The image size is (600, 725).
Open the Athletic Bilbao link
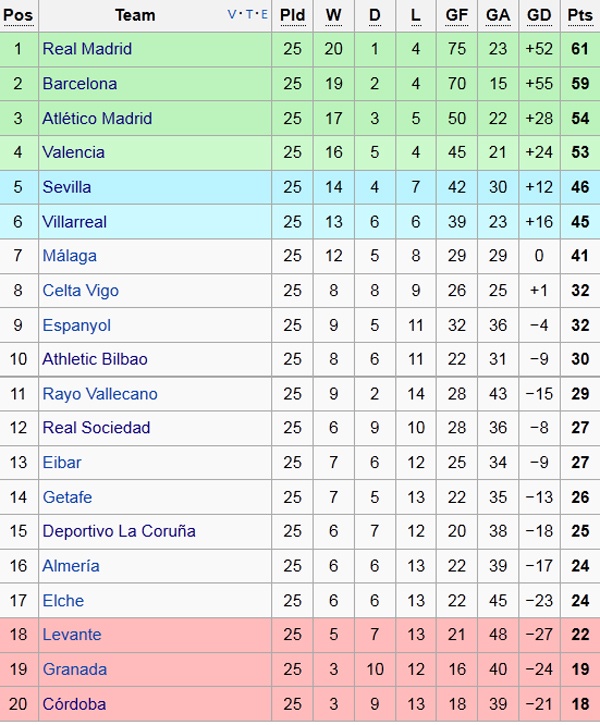click(x=94, y=359)
